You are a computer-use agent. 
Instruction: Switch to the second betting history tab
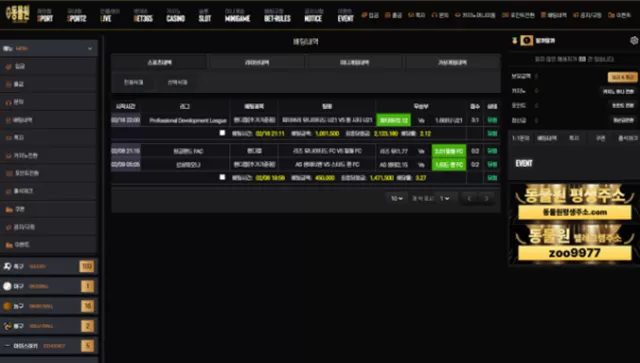[257, 62]
